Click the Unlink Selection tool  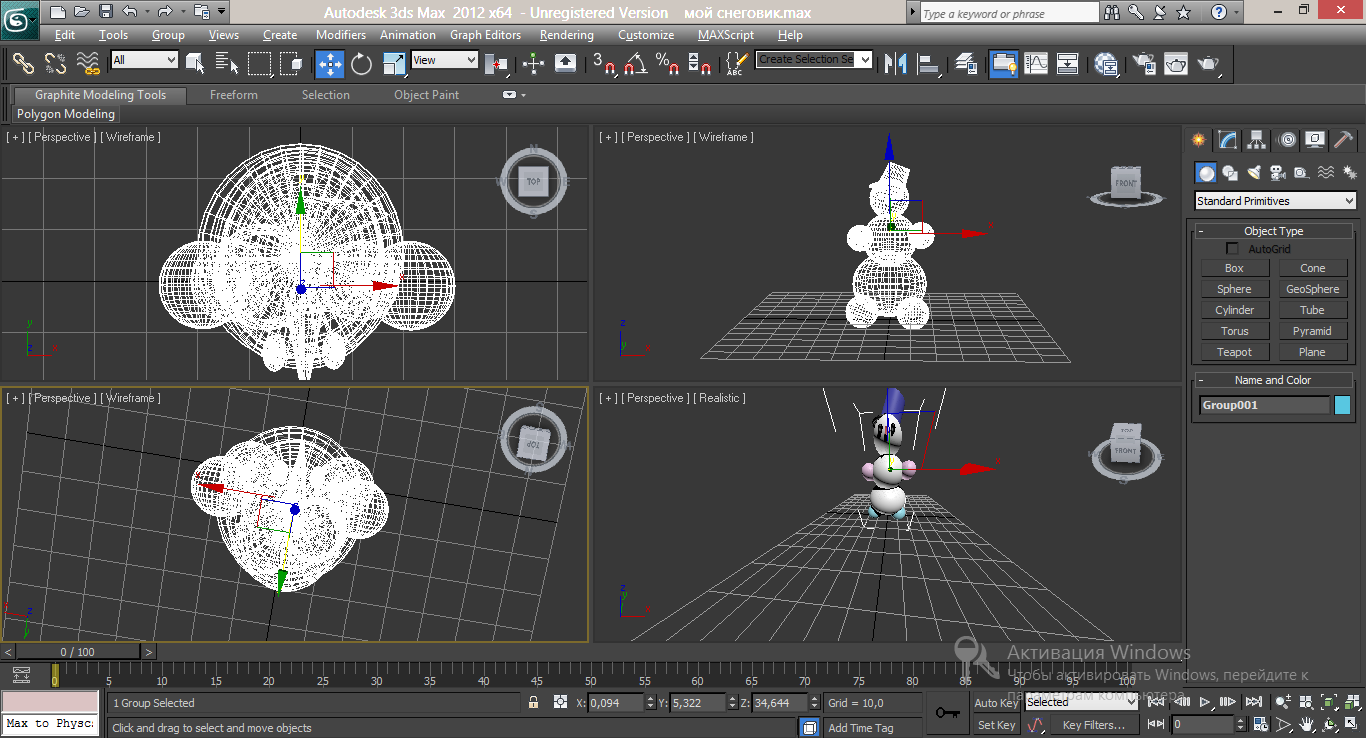point(56,64)
